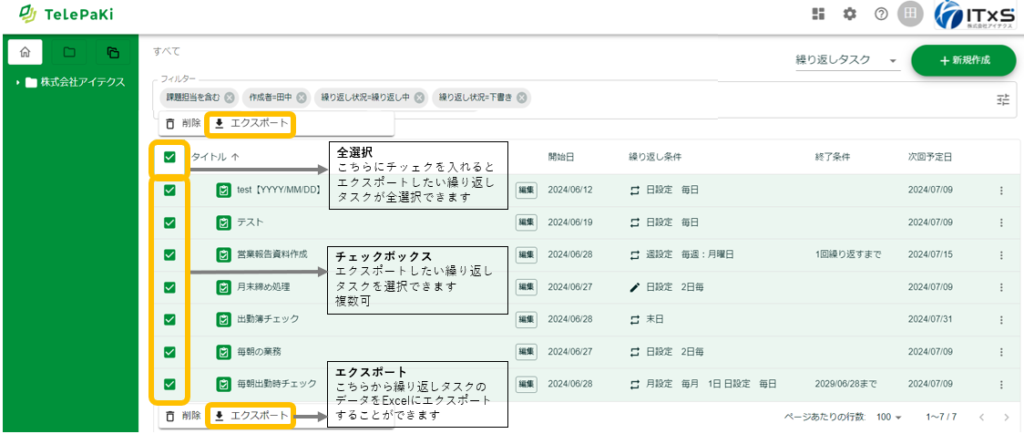Switch to the multi-folder sidebar tab
This screenshot has height=434, width=1024.
pyautogui.click(x=112, y=52)
